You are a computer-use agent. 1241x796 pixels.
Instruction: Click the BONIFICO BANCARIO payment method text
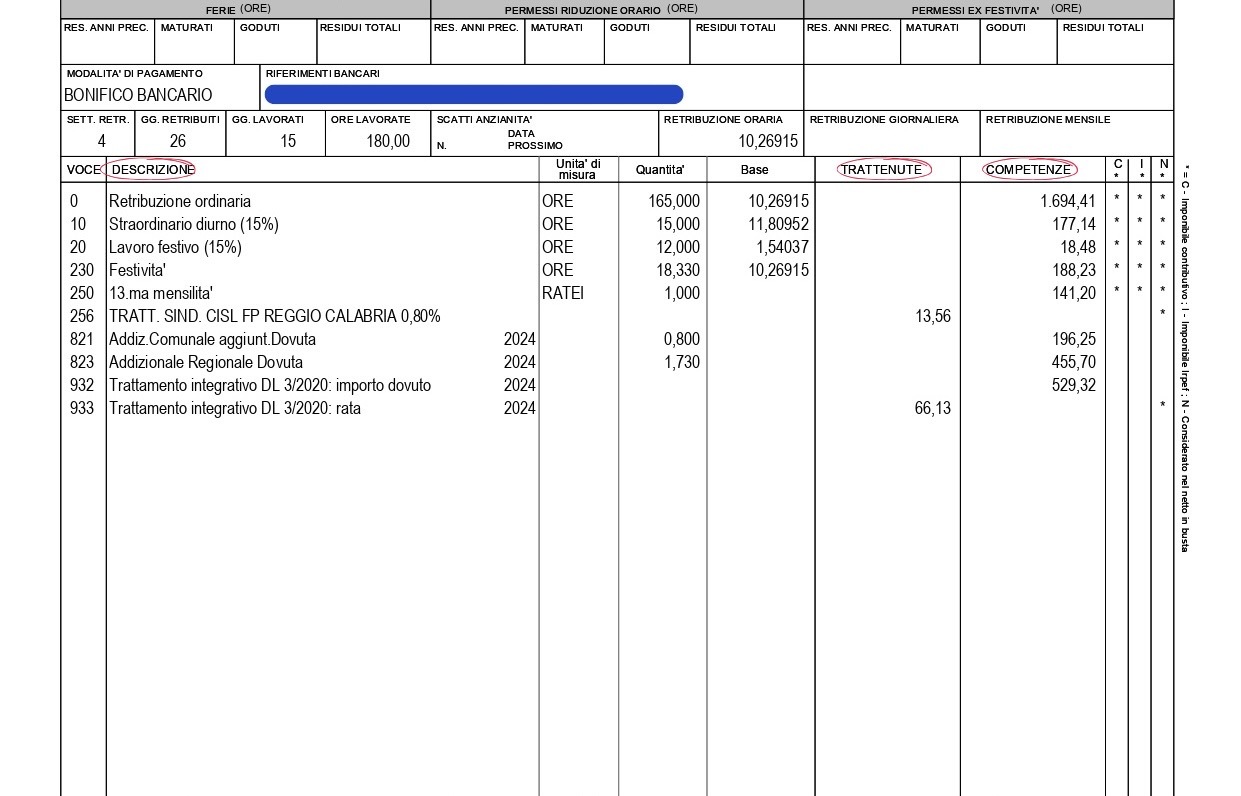[x=138, y=95]
